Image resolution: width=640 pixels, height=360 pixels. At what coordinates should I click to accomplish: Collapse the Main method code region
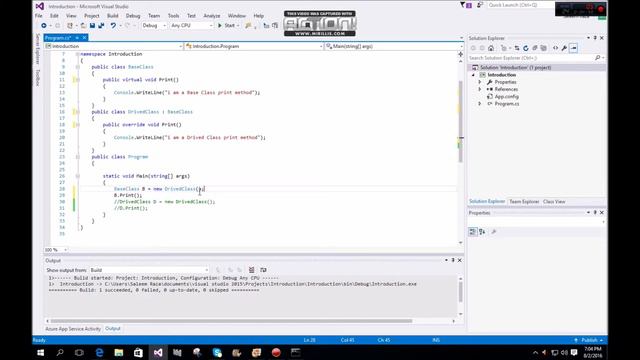pos(77,176)
